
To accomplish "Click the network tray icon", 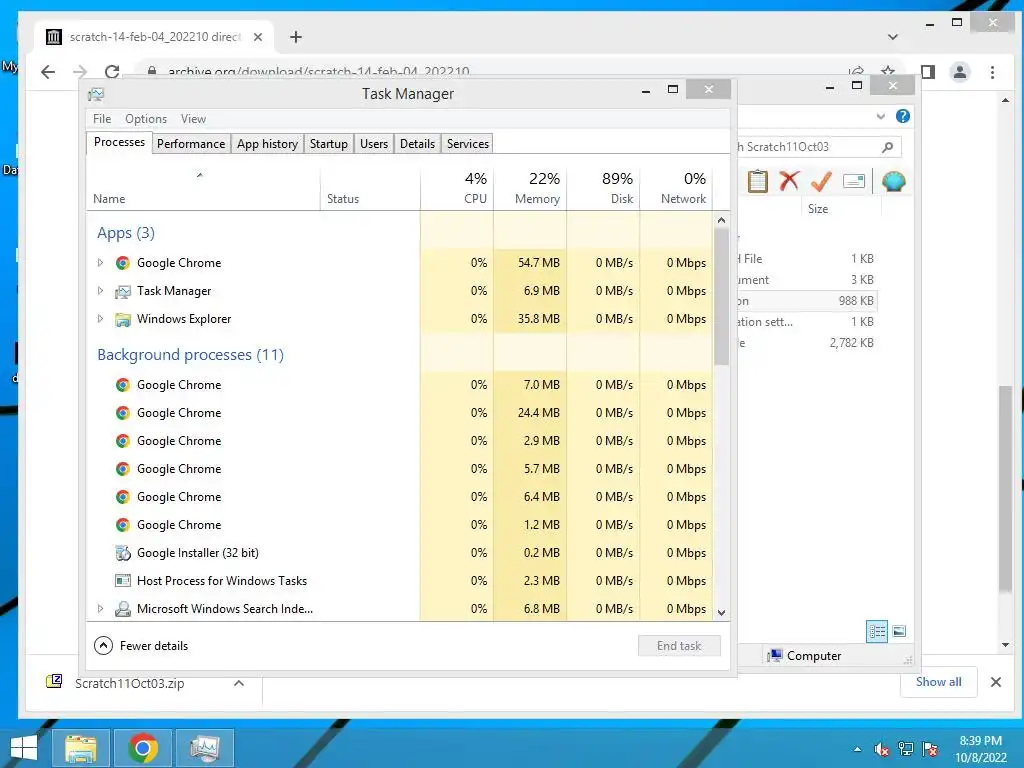I will [906, 749].
